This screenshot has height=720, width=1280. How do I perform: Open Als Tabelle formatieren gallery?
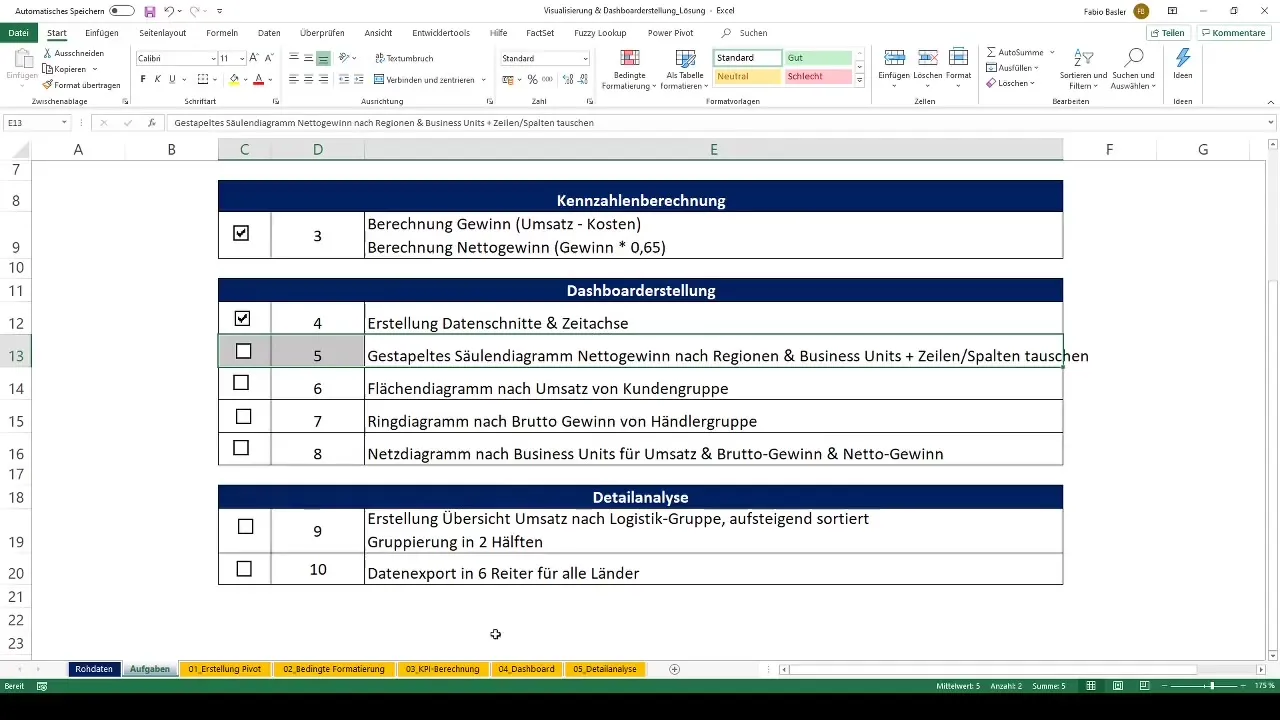click(x=684, y=70)
